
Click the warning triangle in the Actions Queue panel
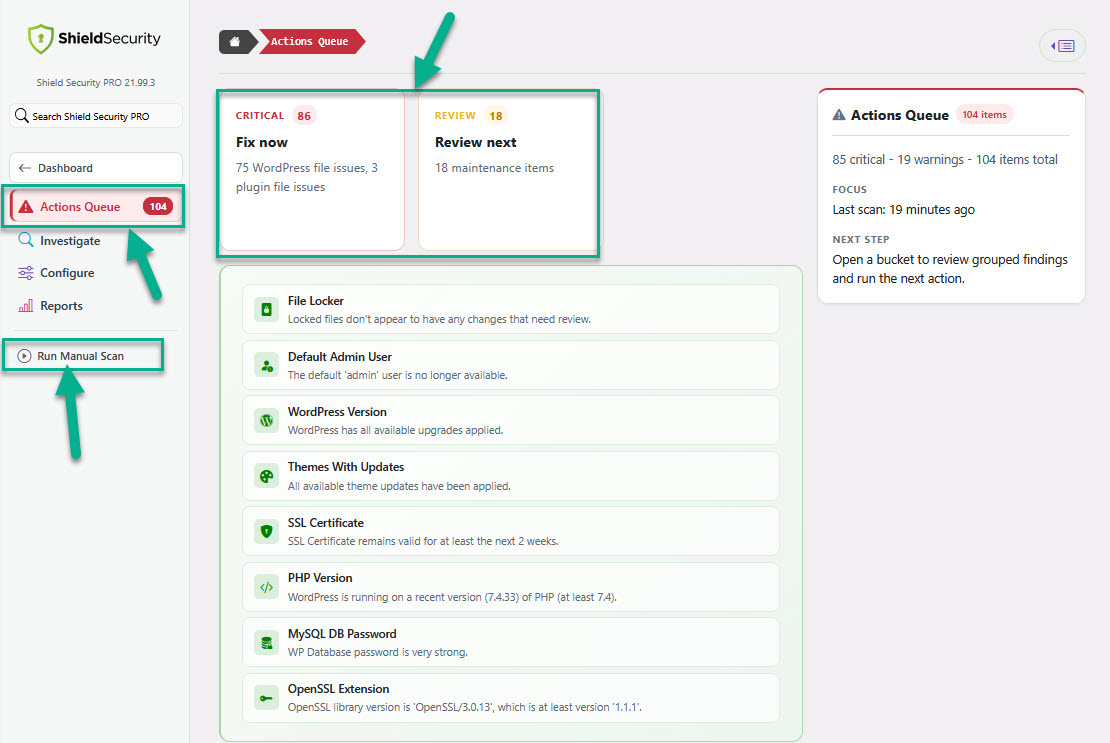(x=839, y=115)
